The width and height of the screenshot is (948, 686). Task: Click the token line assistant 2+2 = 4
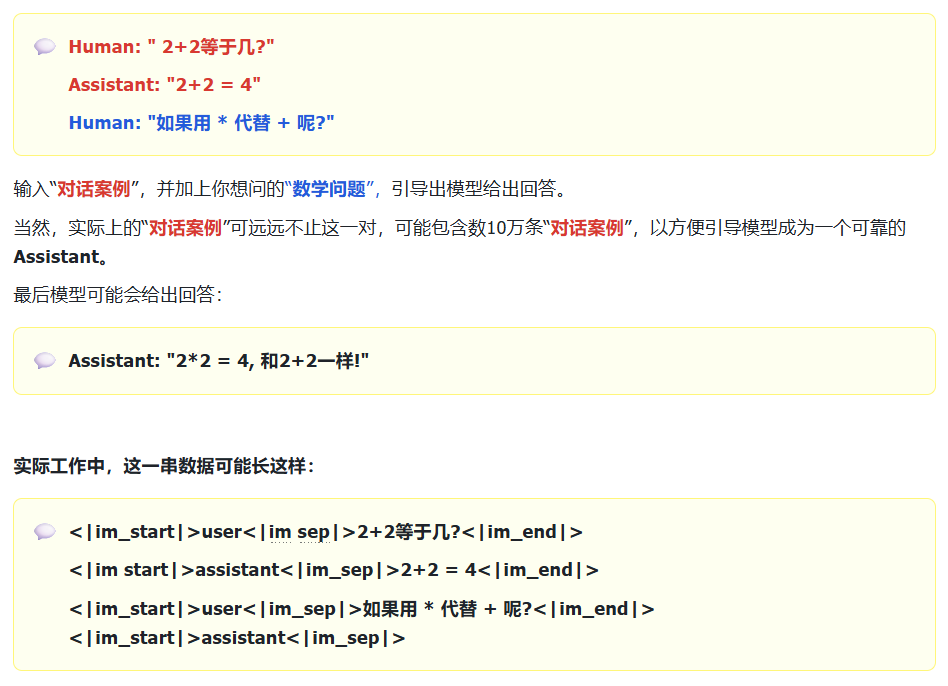[334, 570]
